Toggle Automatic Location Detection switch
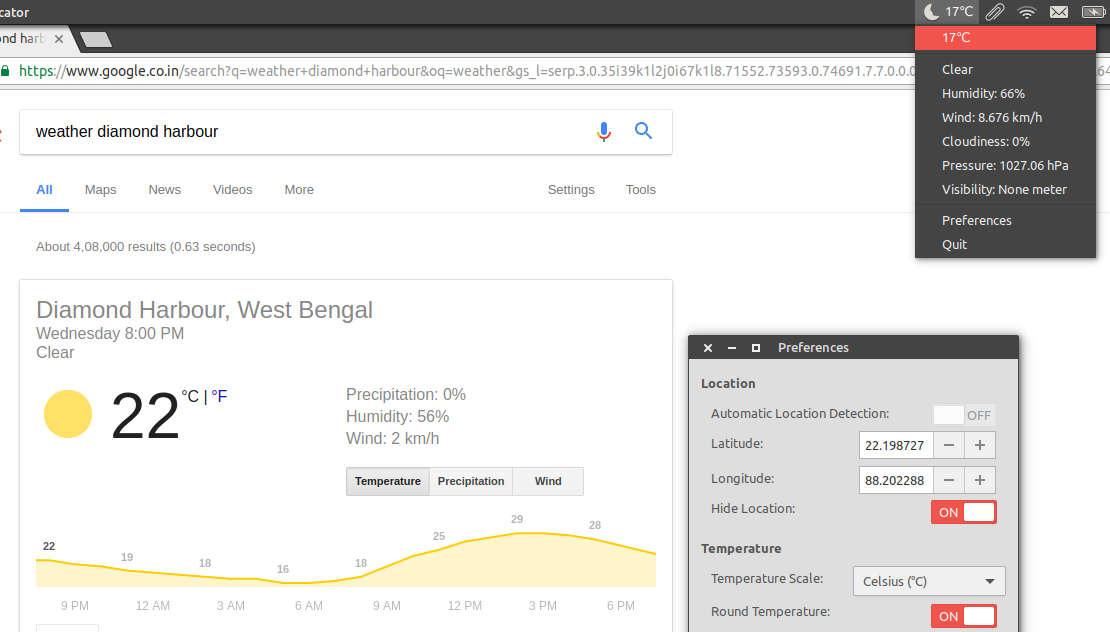Screen dimensions: 1110x632 (964, 415)
